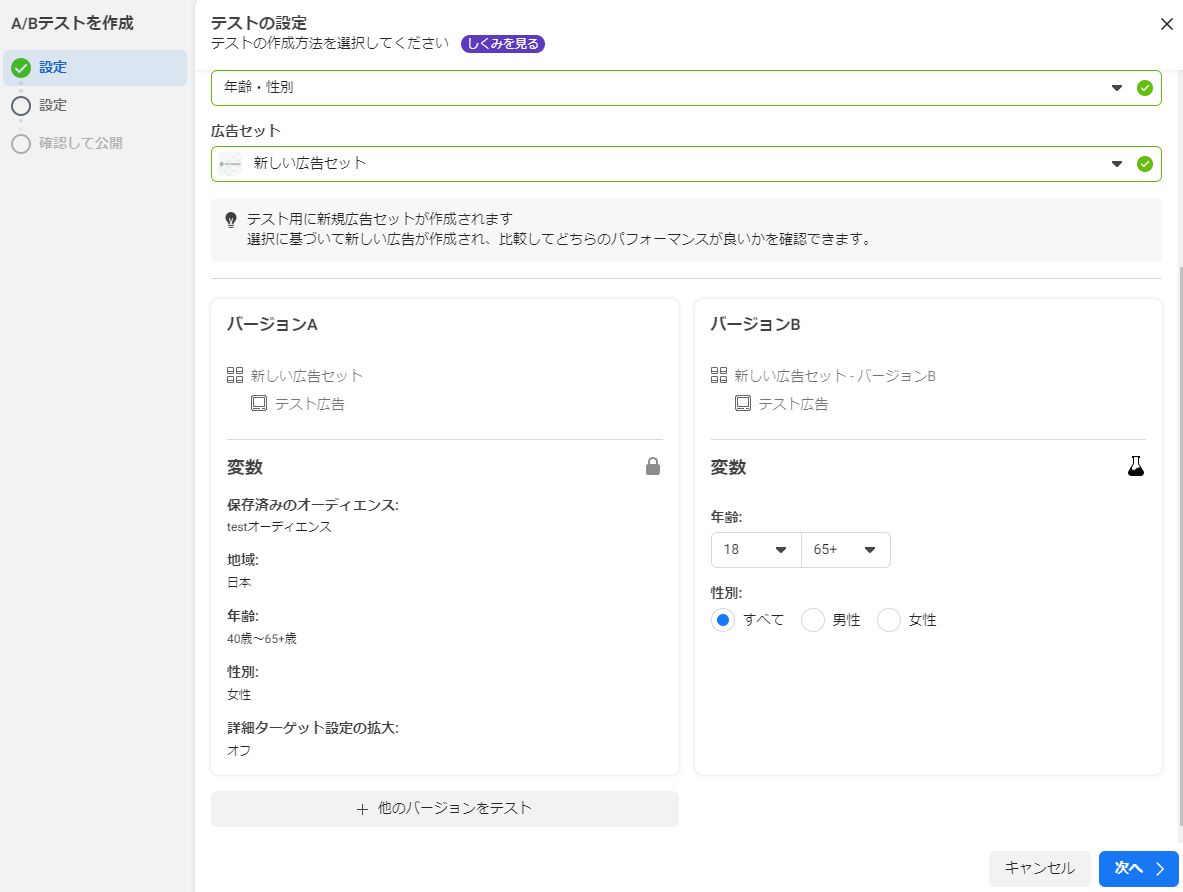Click the バージョンB heading
This screenshot has width=1183, height=892.
click(755, 325)
